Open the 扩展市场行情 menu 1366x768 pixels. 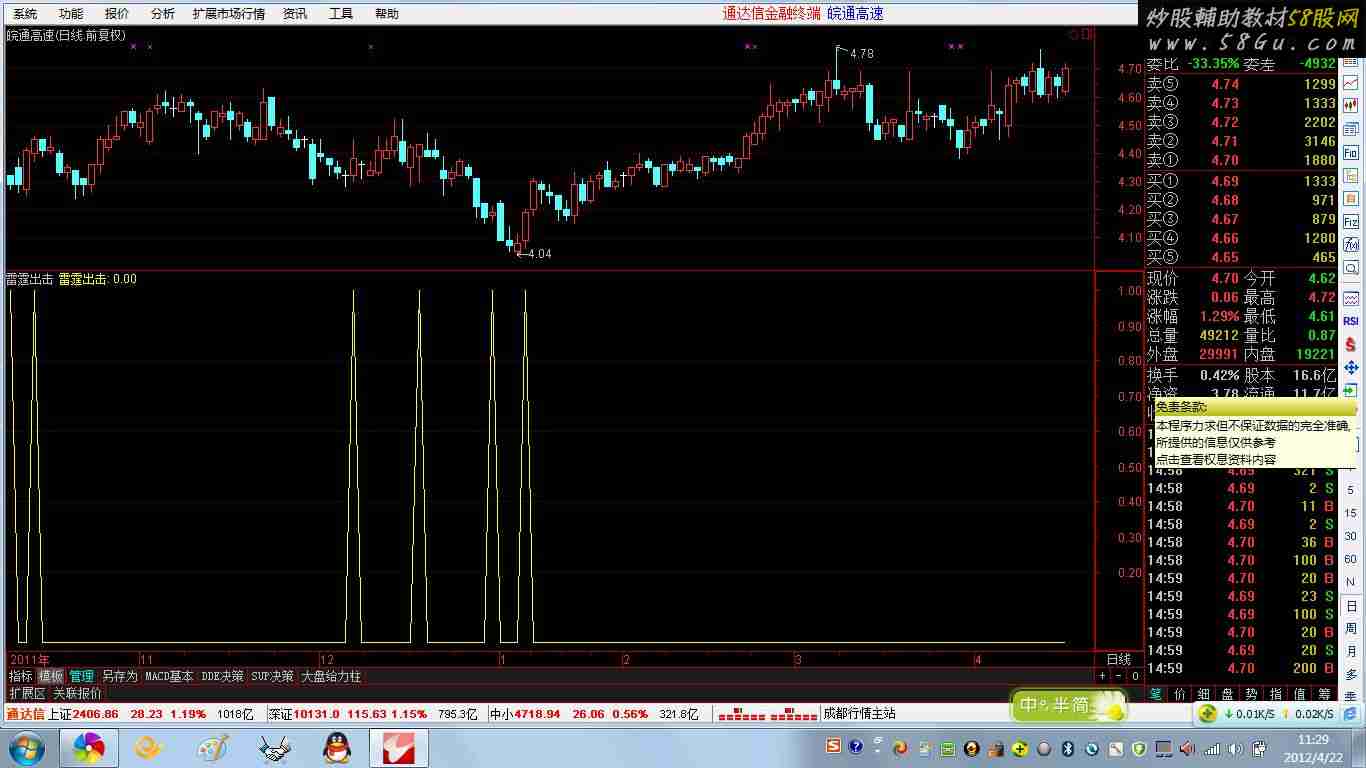coord(229,14)
